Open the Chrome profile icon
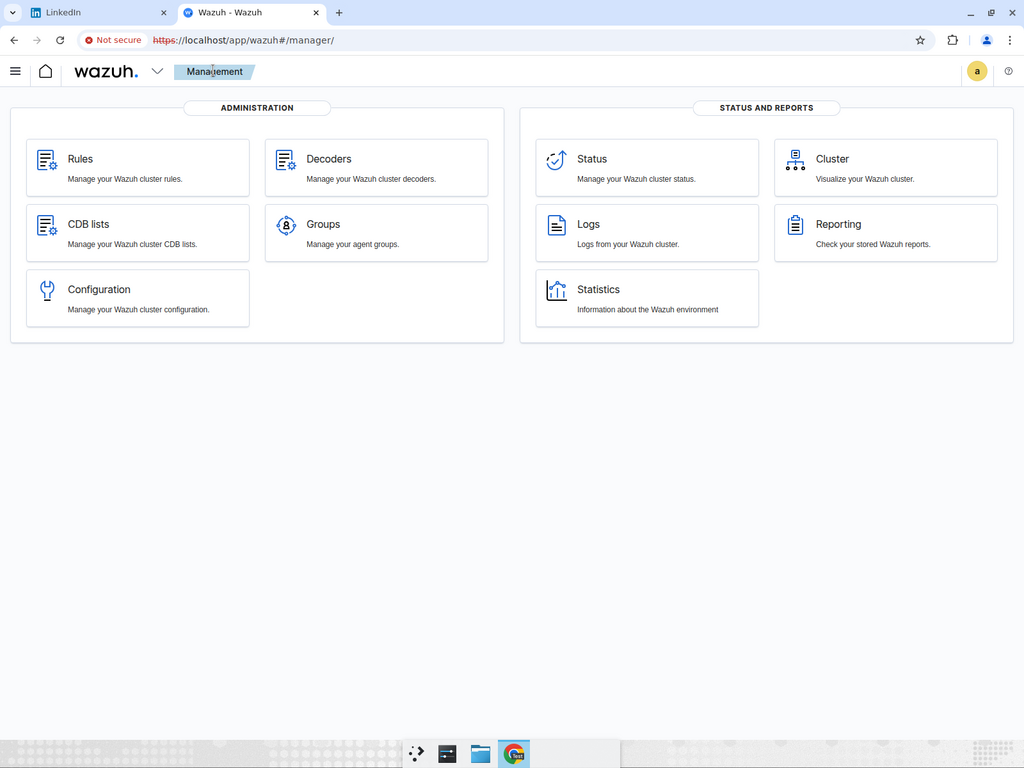 coord(987,40)
